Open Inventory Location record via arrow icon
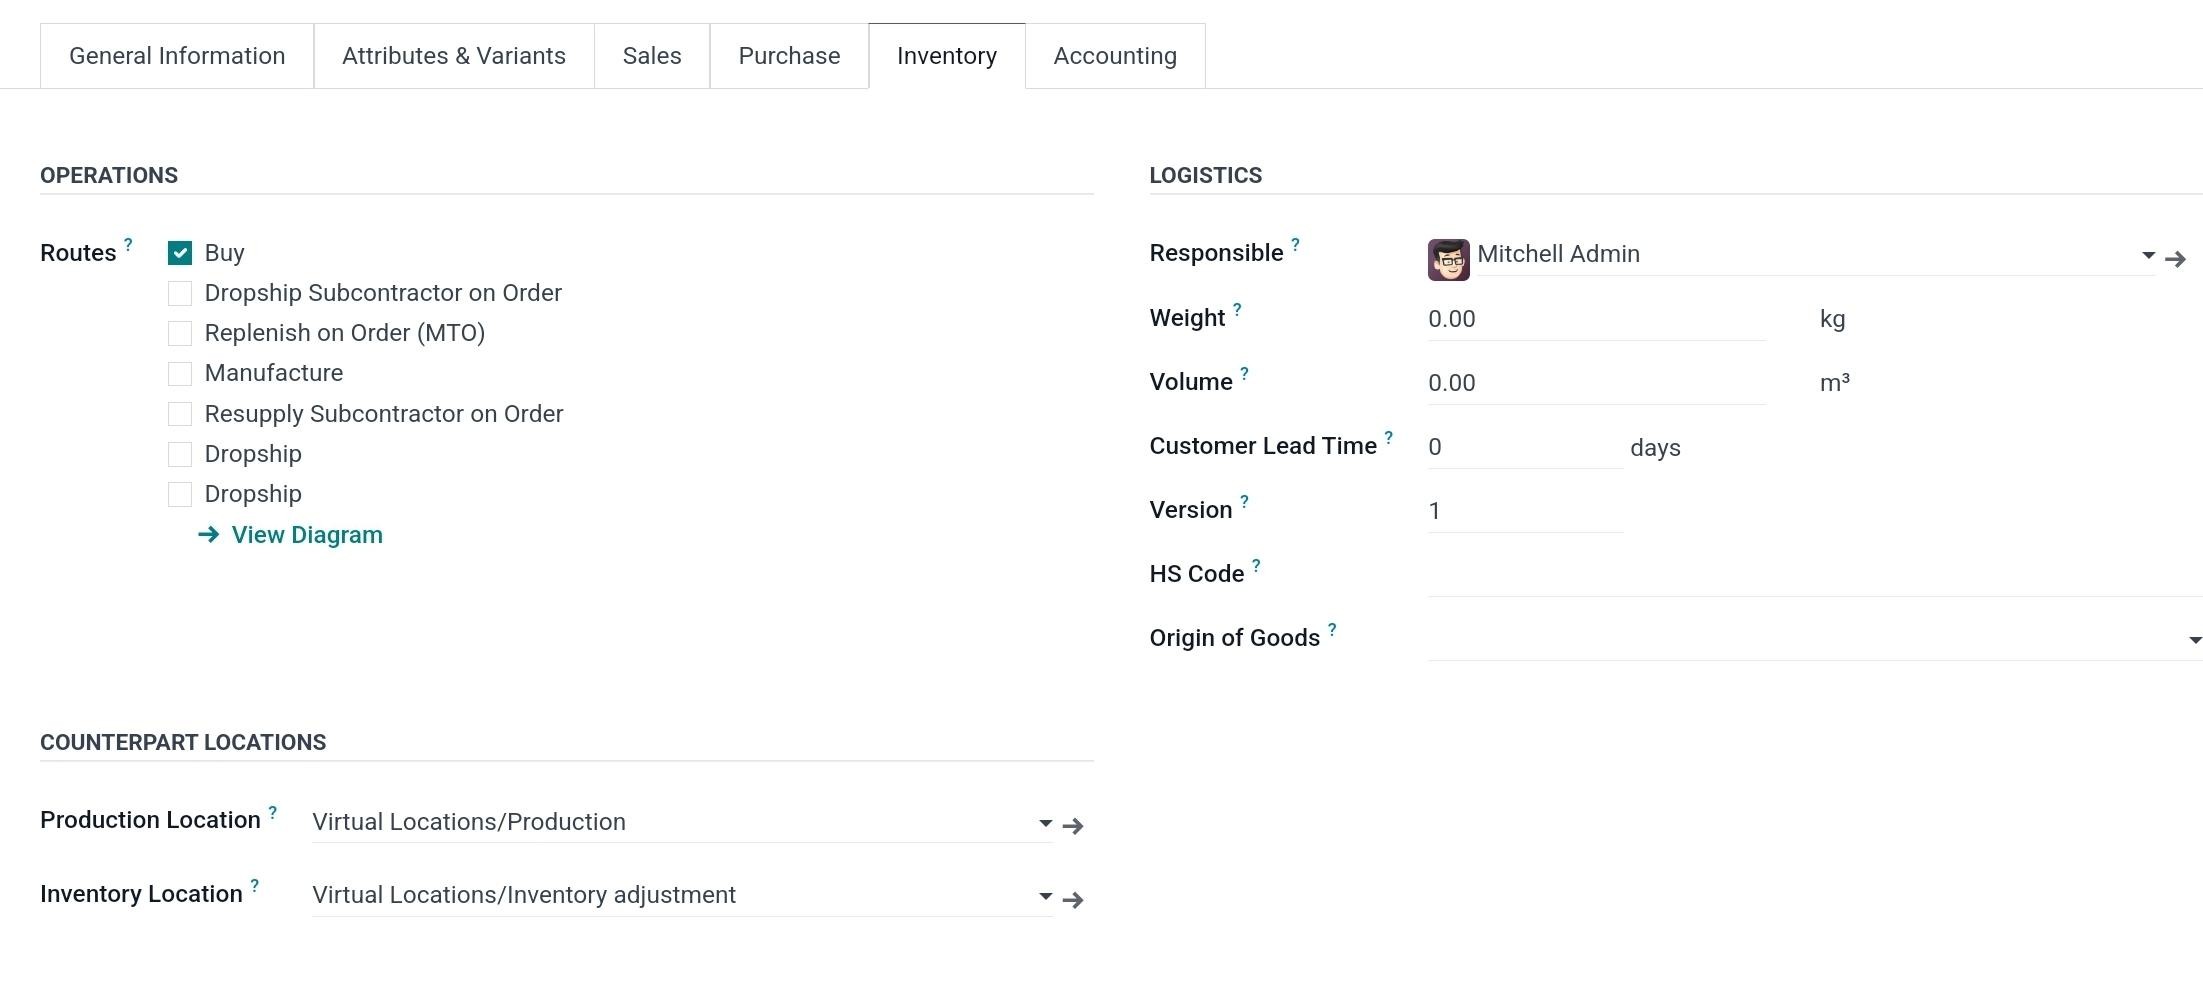 (x=1073, y=900)
